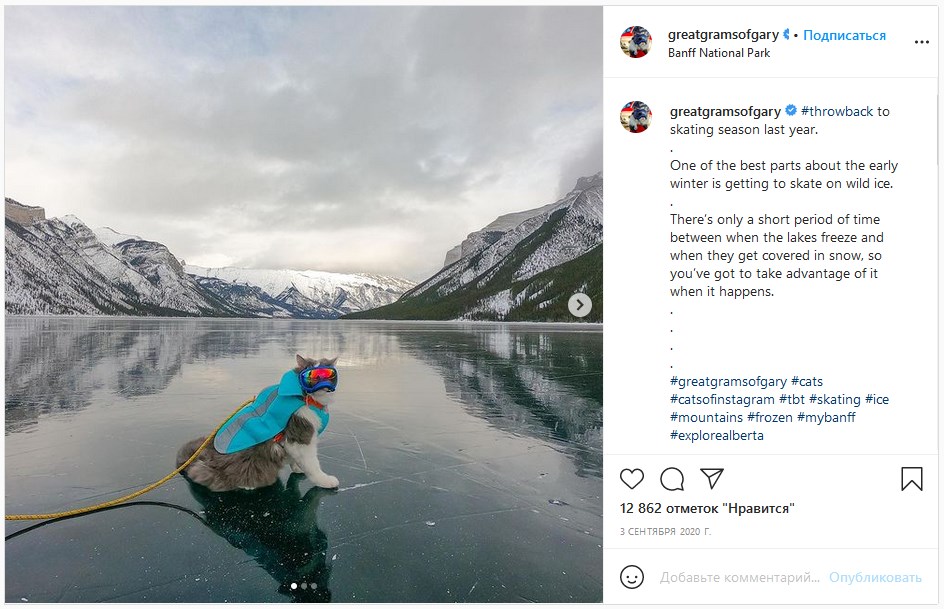944x609 pixels.
Task: Save post with the bookmark icon
Action: point(911,479)
